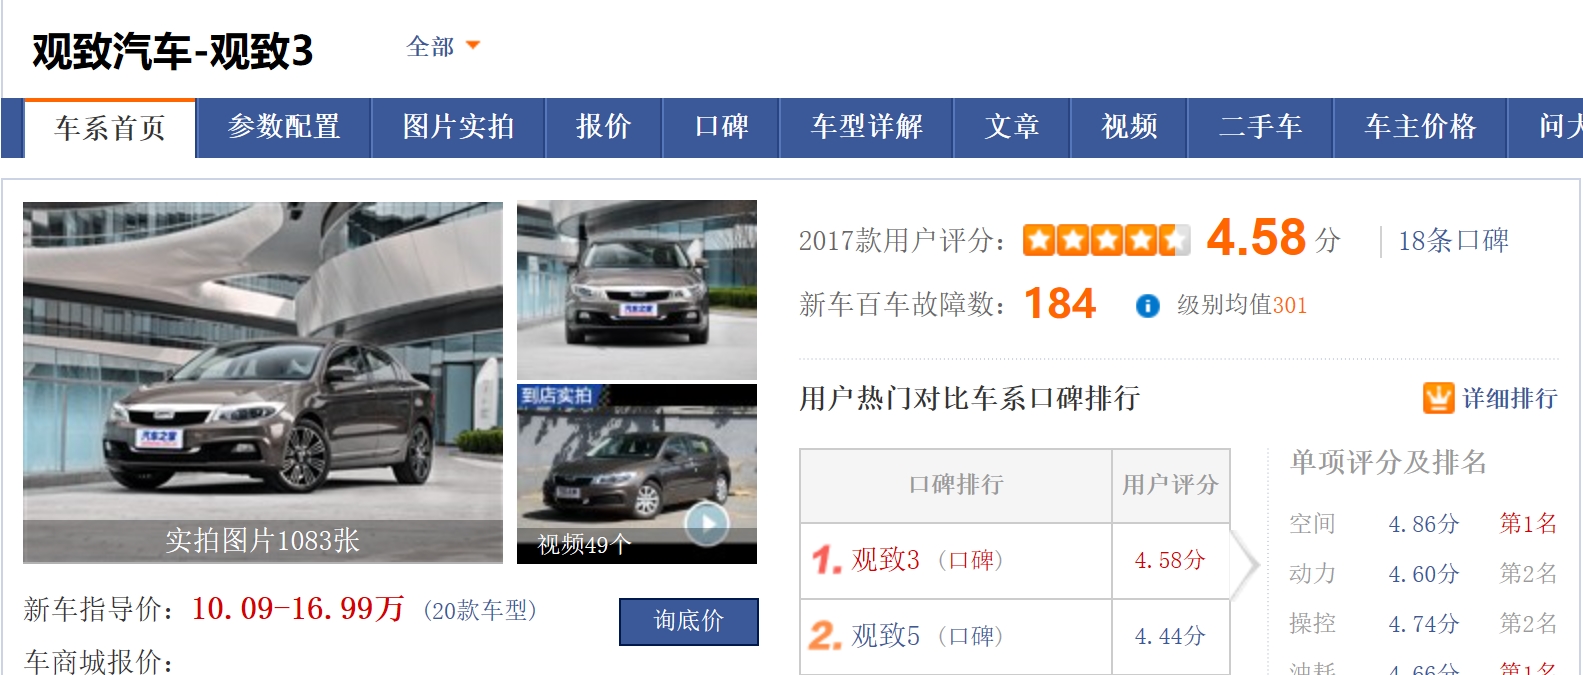Open the 文章 tab
1583x675 pixels.
[x=1012, y=127]
